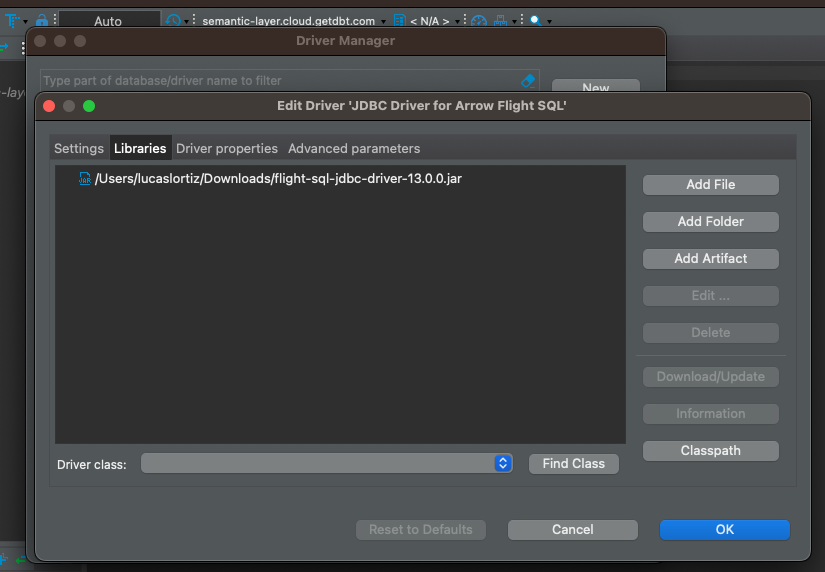825x572 pixels.
Task: Click the New button in Driver Manager
Action: click(x=596, y=87)
